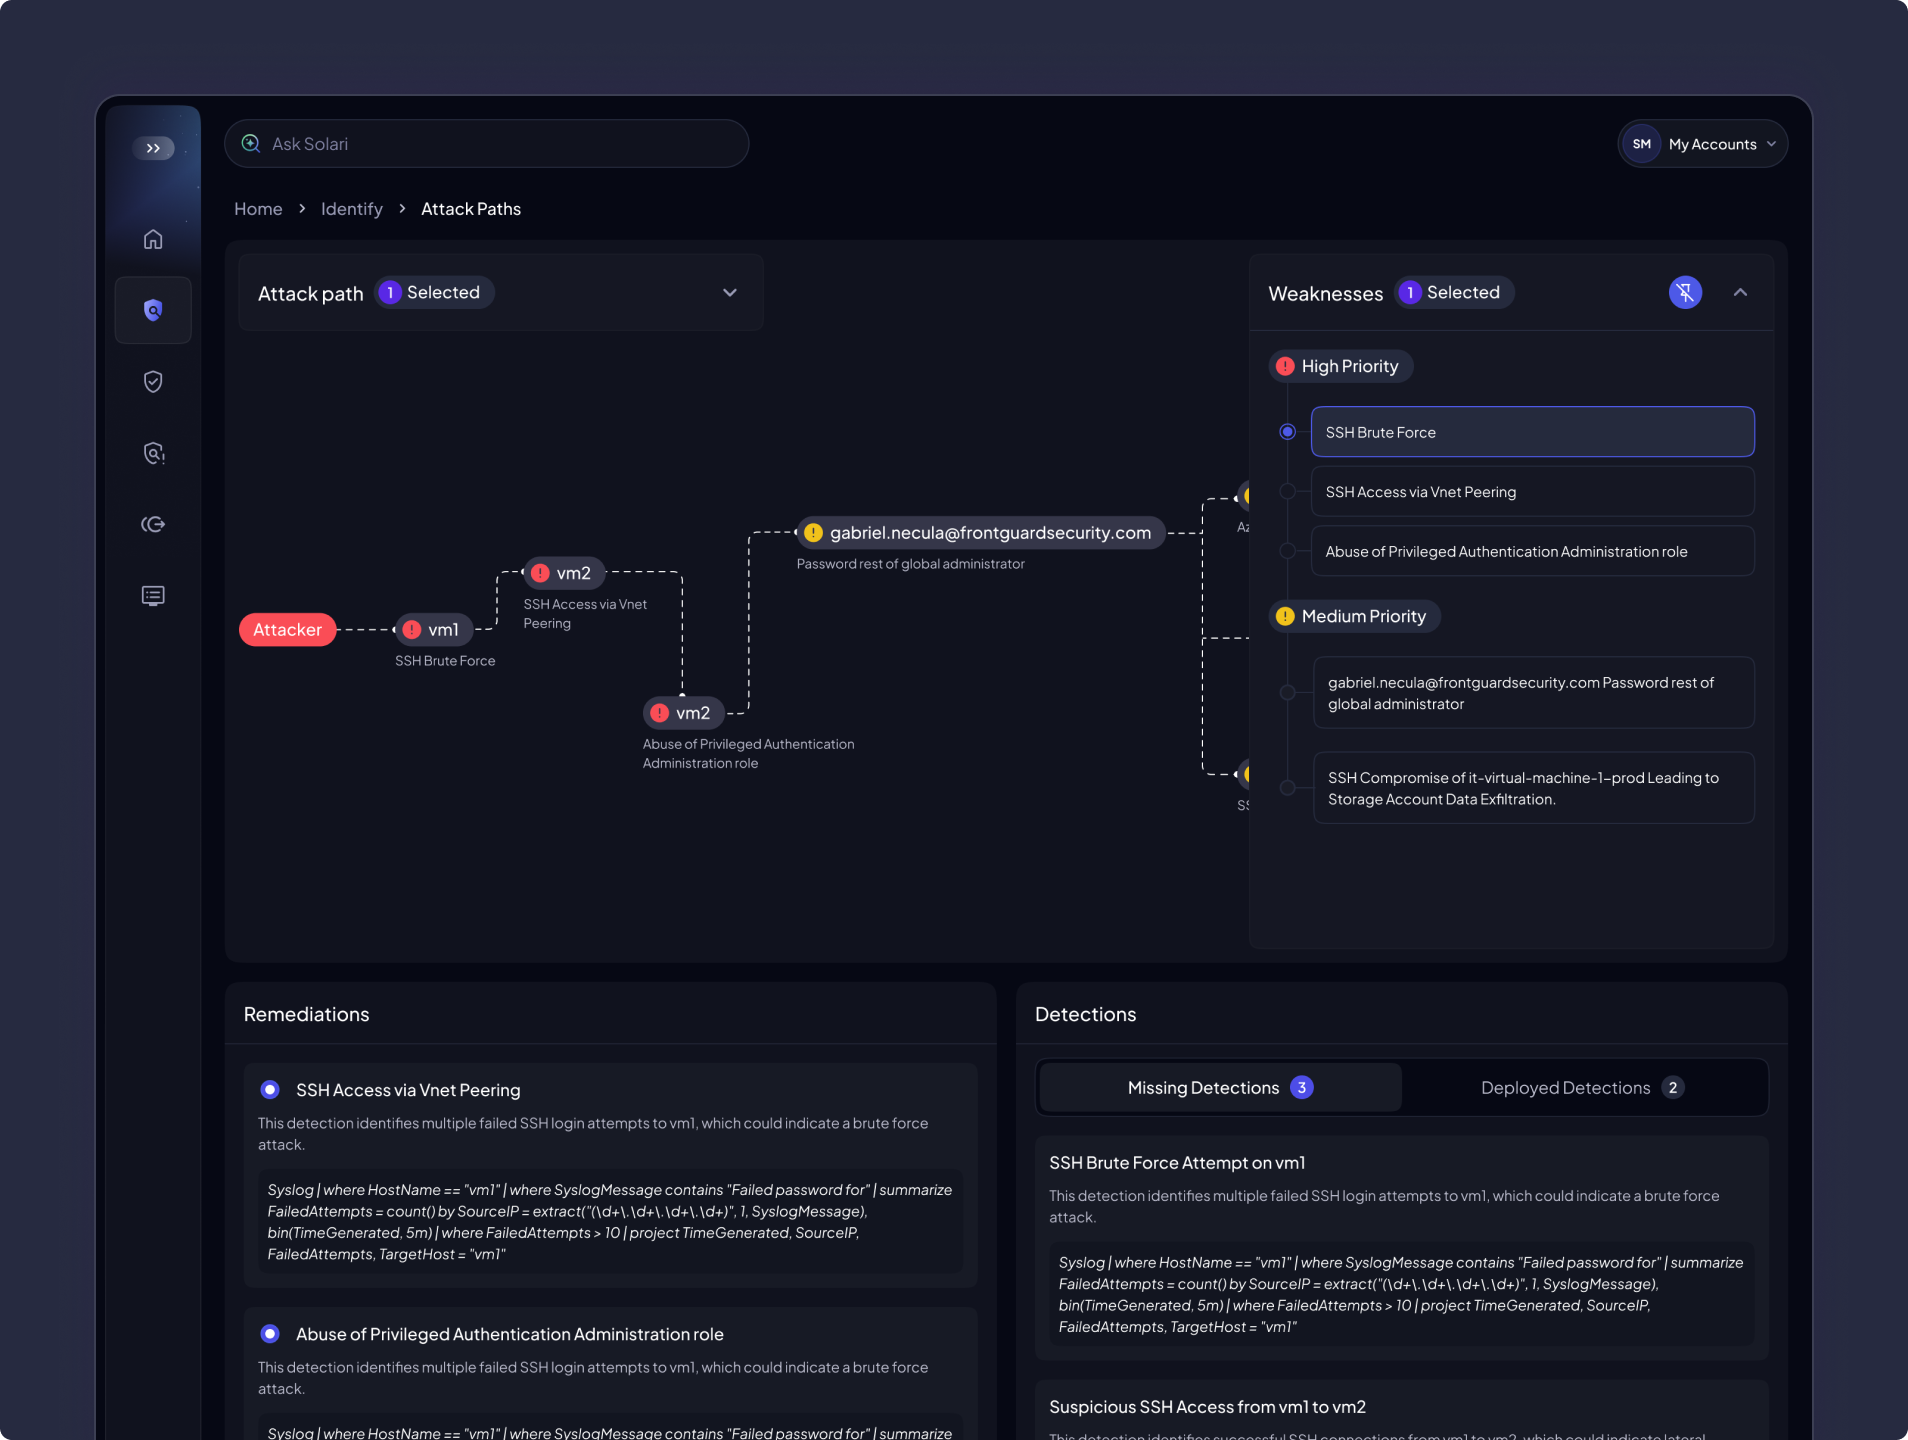
Task: Click the vm2 node labeled SSH Access via Vnet Peering
Action: 564,573
